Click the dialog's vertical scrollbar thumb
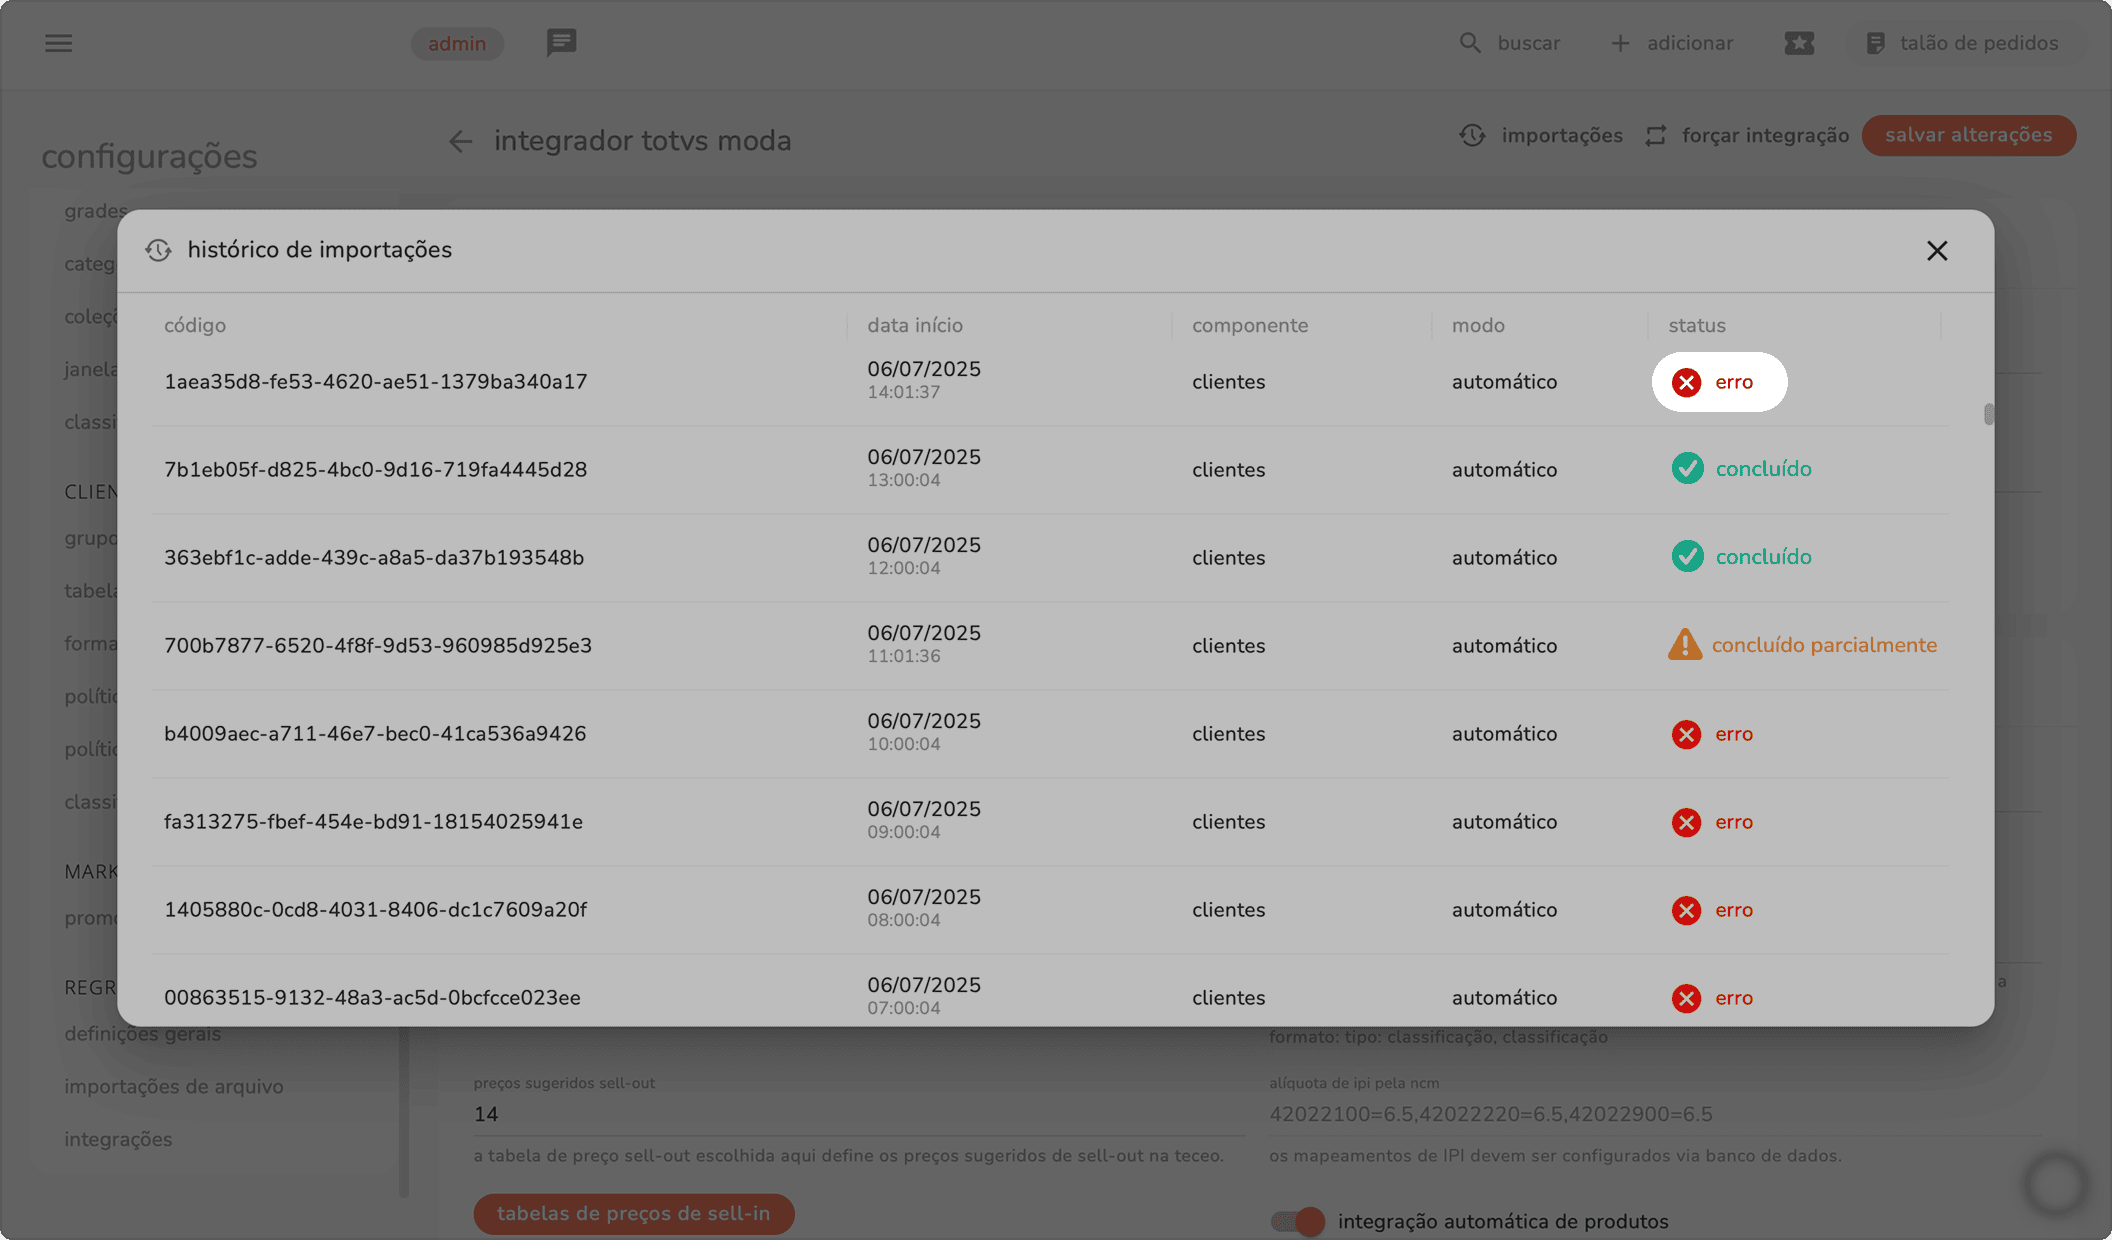 pos(1988,414)
